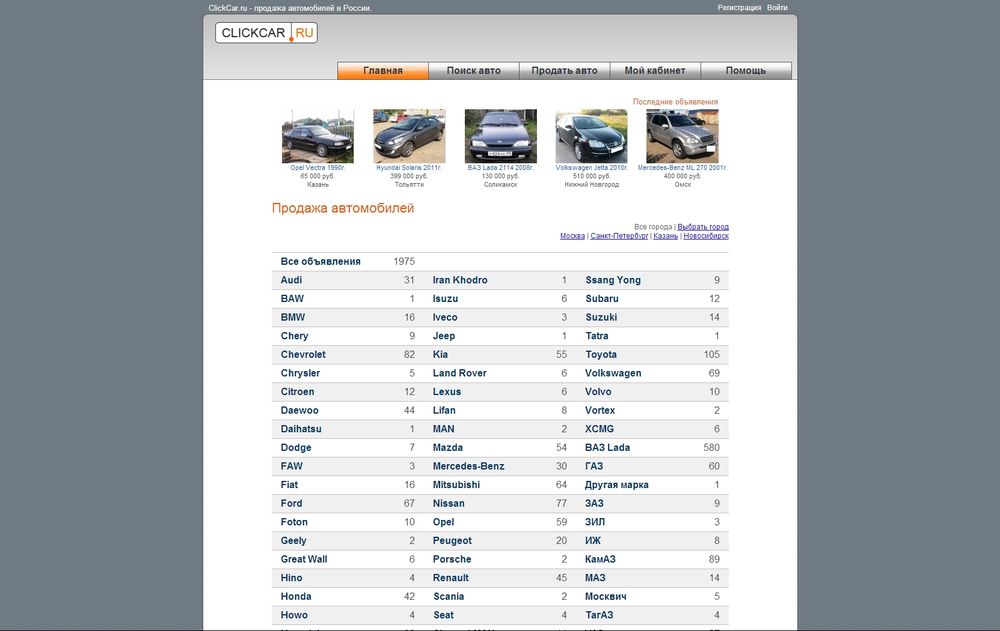Select the Казань city link

[x=666, y=235]
